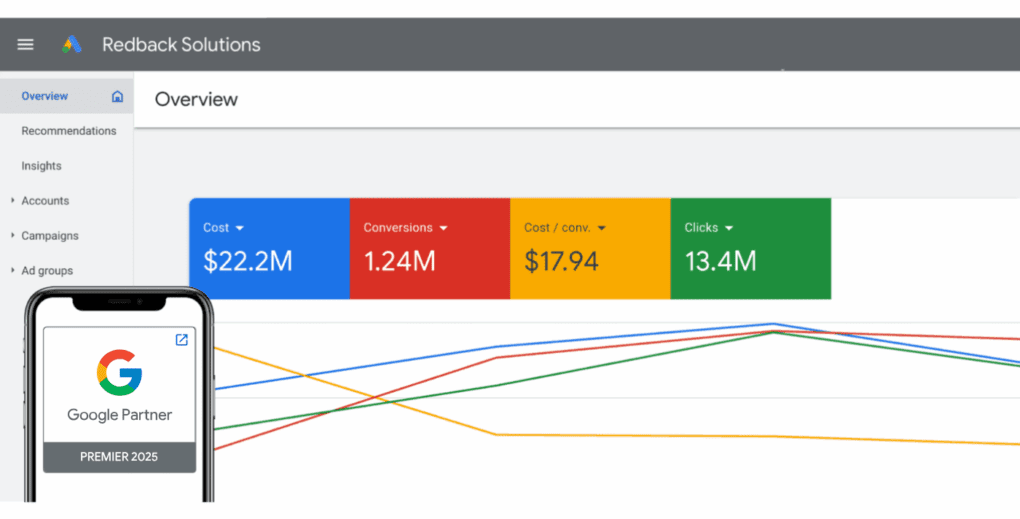Open Campaigns in the sidebar

click(50, 235)
